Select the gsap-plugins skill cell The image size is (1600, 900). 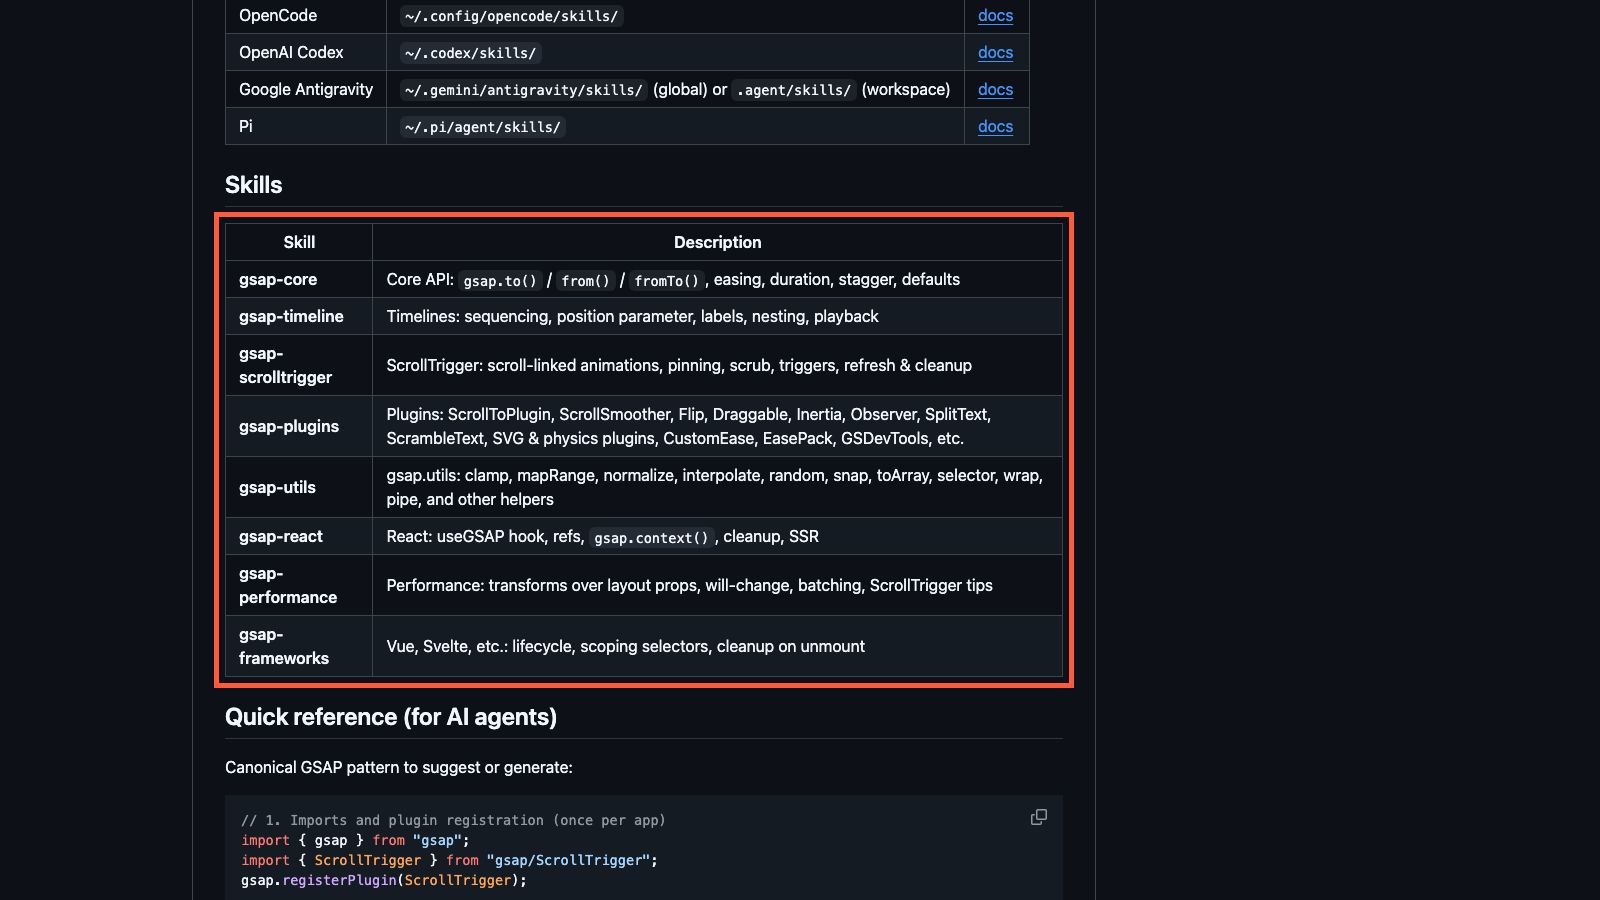(x=299, y=426)
